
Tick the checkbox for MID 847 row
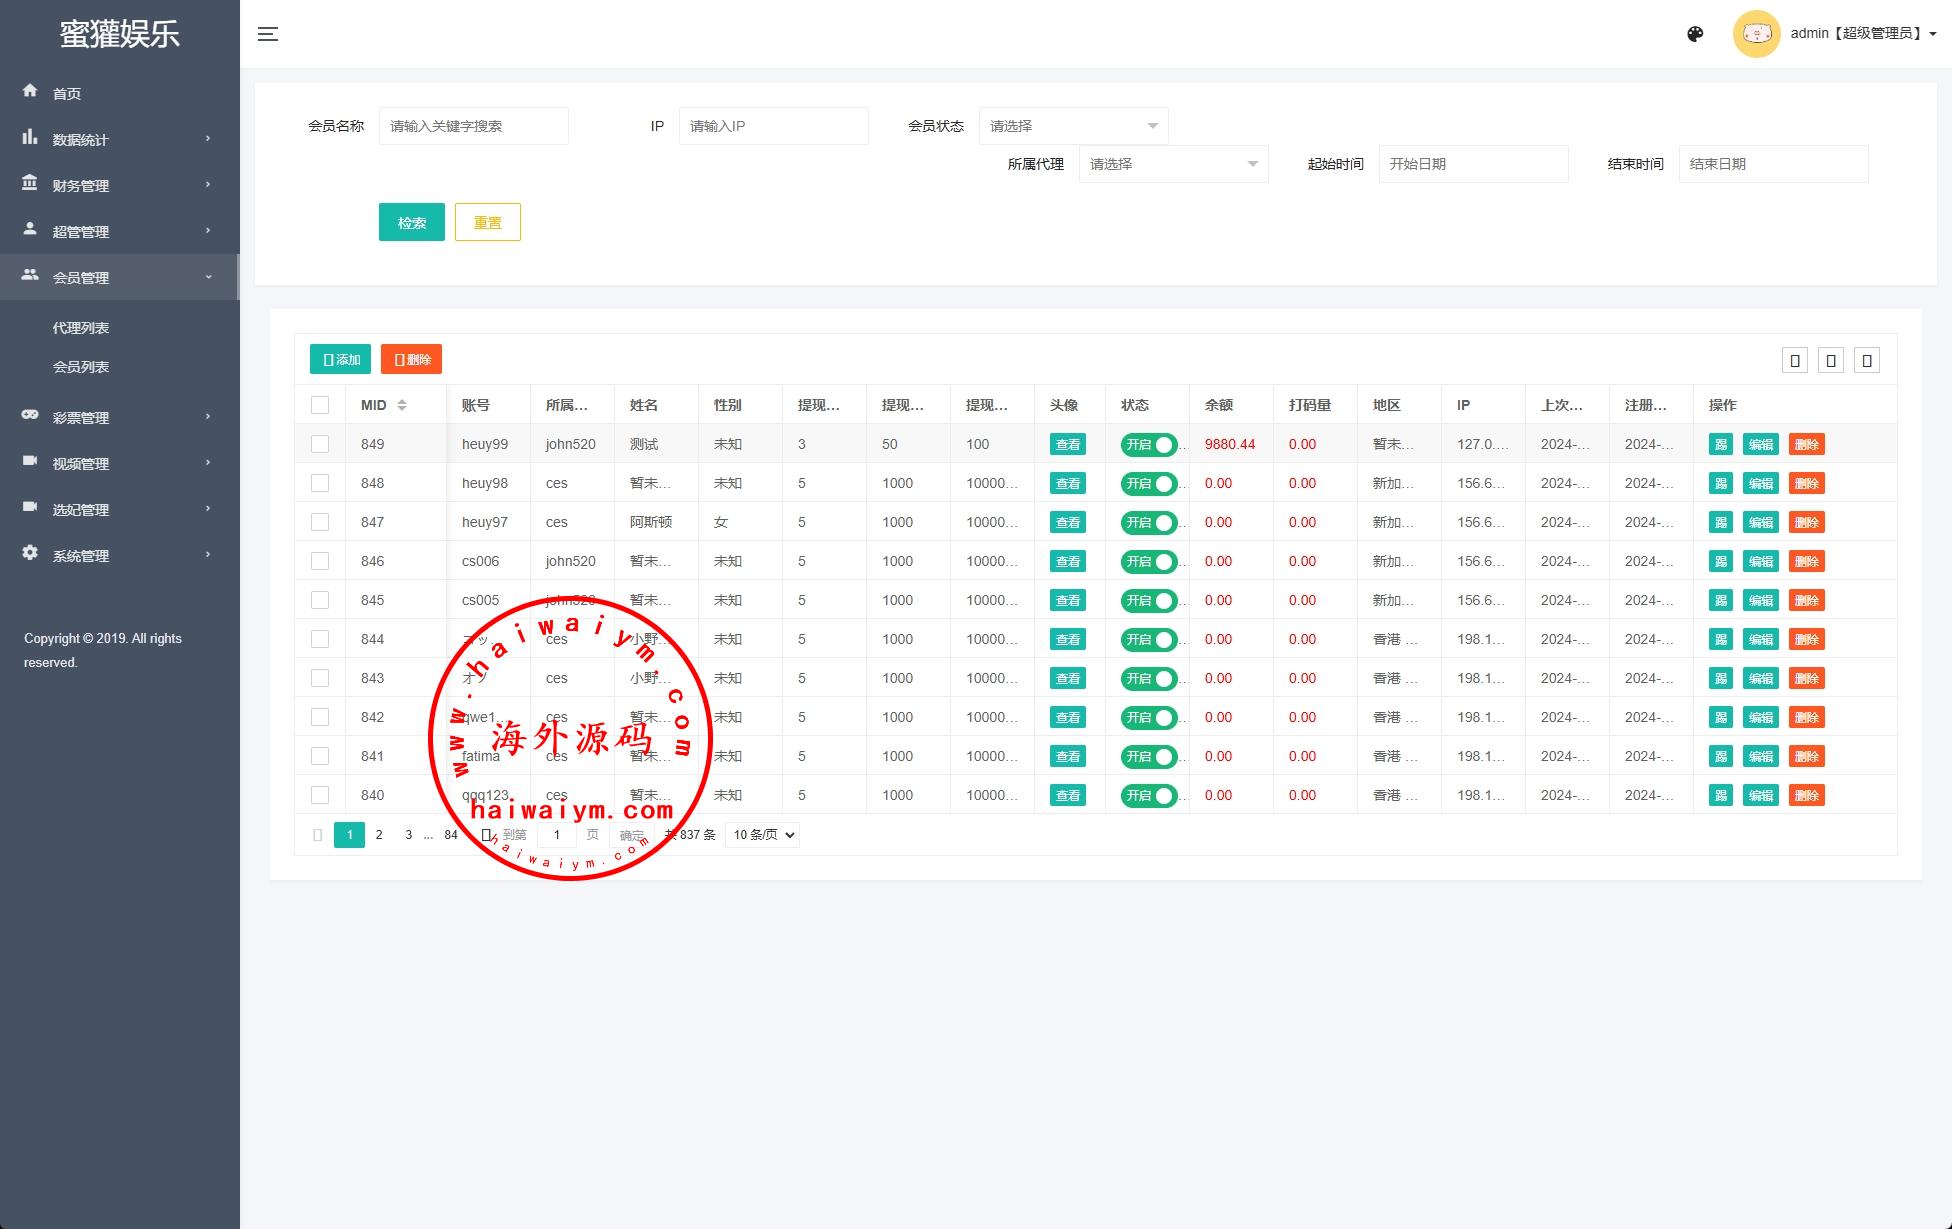coord(320,522)
